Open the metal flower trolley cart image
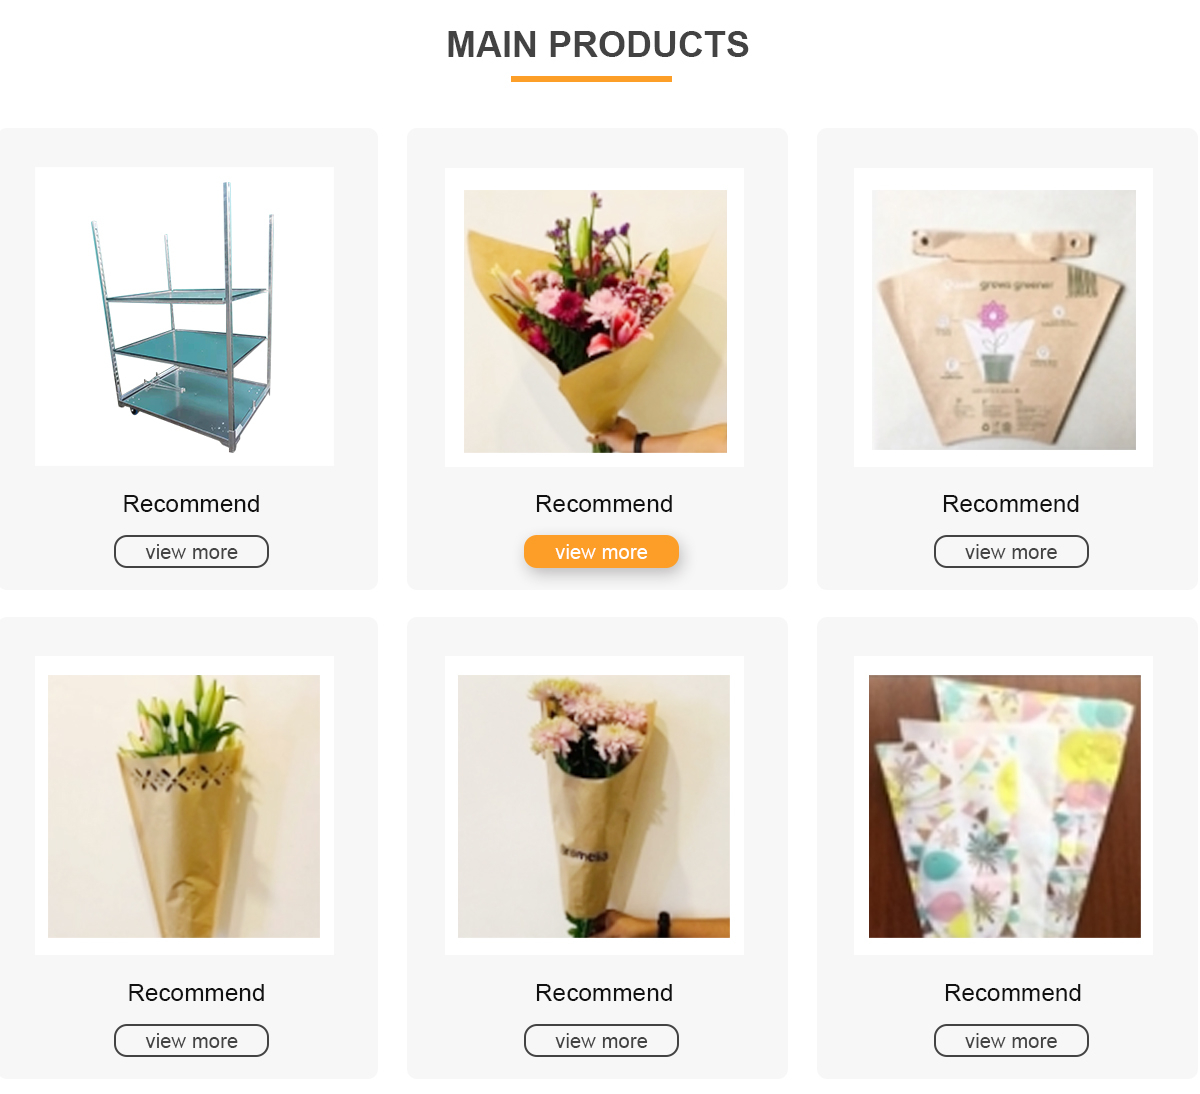1200x1094 pixels. coord(184,316)
